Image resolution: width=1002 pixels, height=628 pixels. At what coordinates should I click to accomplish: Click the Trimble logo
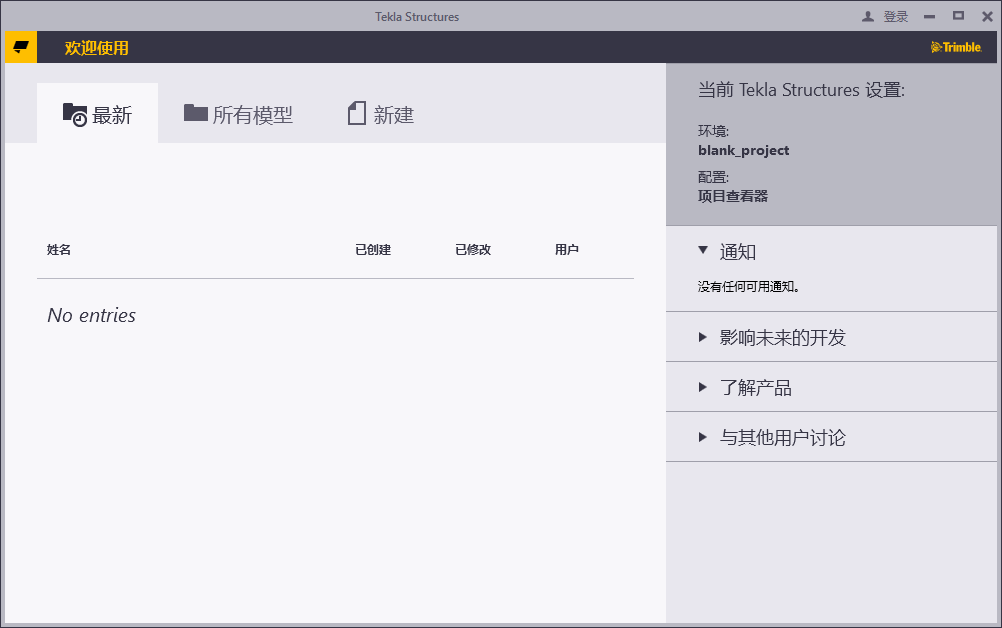point(956,47)
